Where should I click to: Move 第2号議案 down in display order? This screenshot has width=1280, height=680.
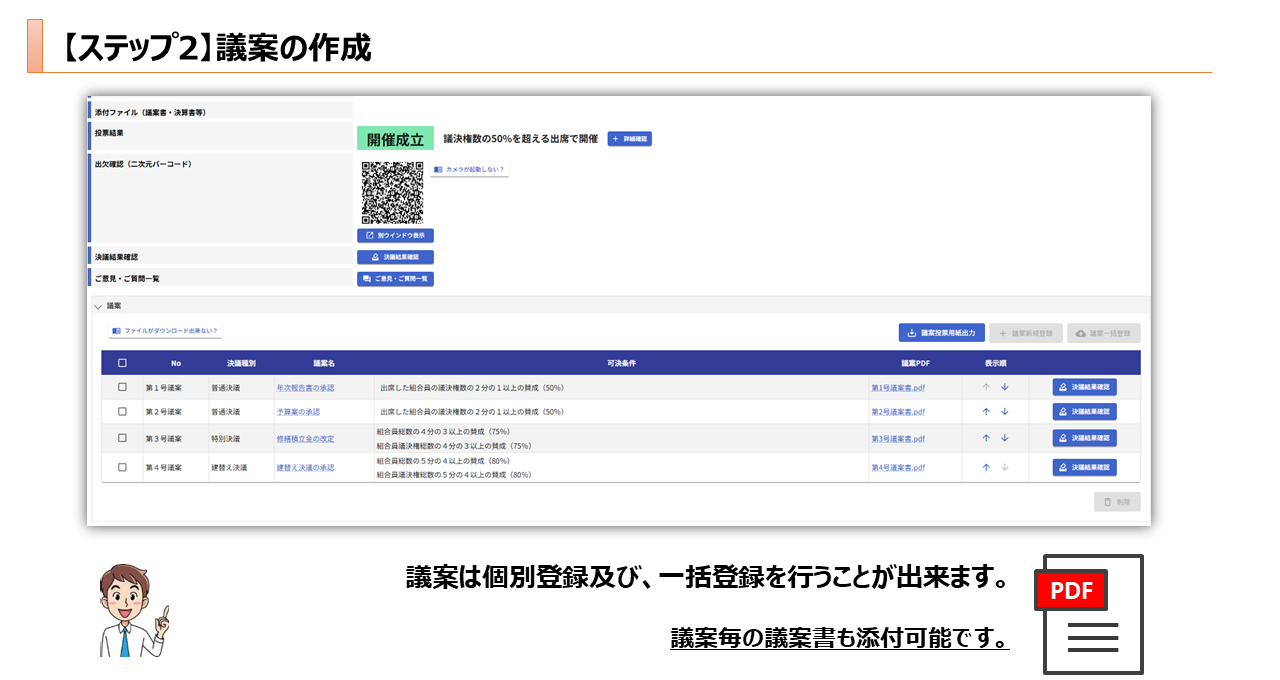pos(1005,411)
